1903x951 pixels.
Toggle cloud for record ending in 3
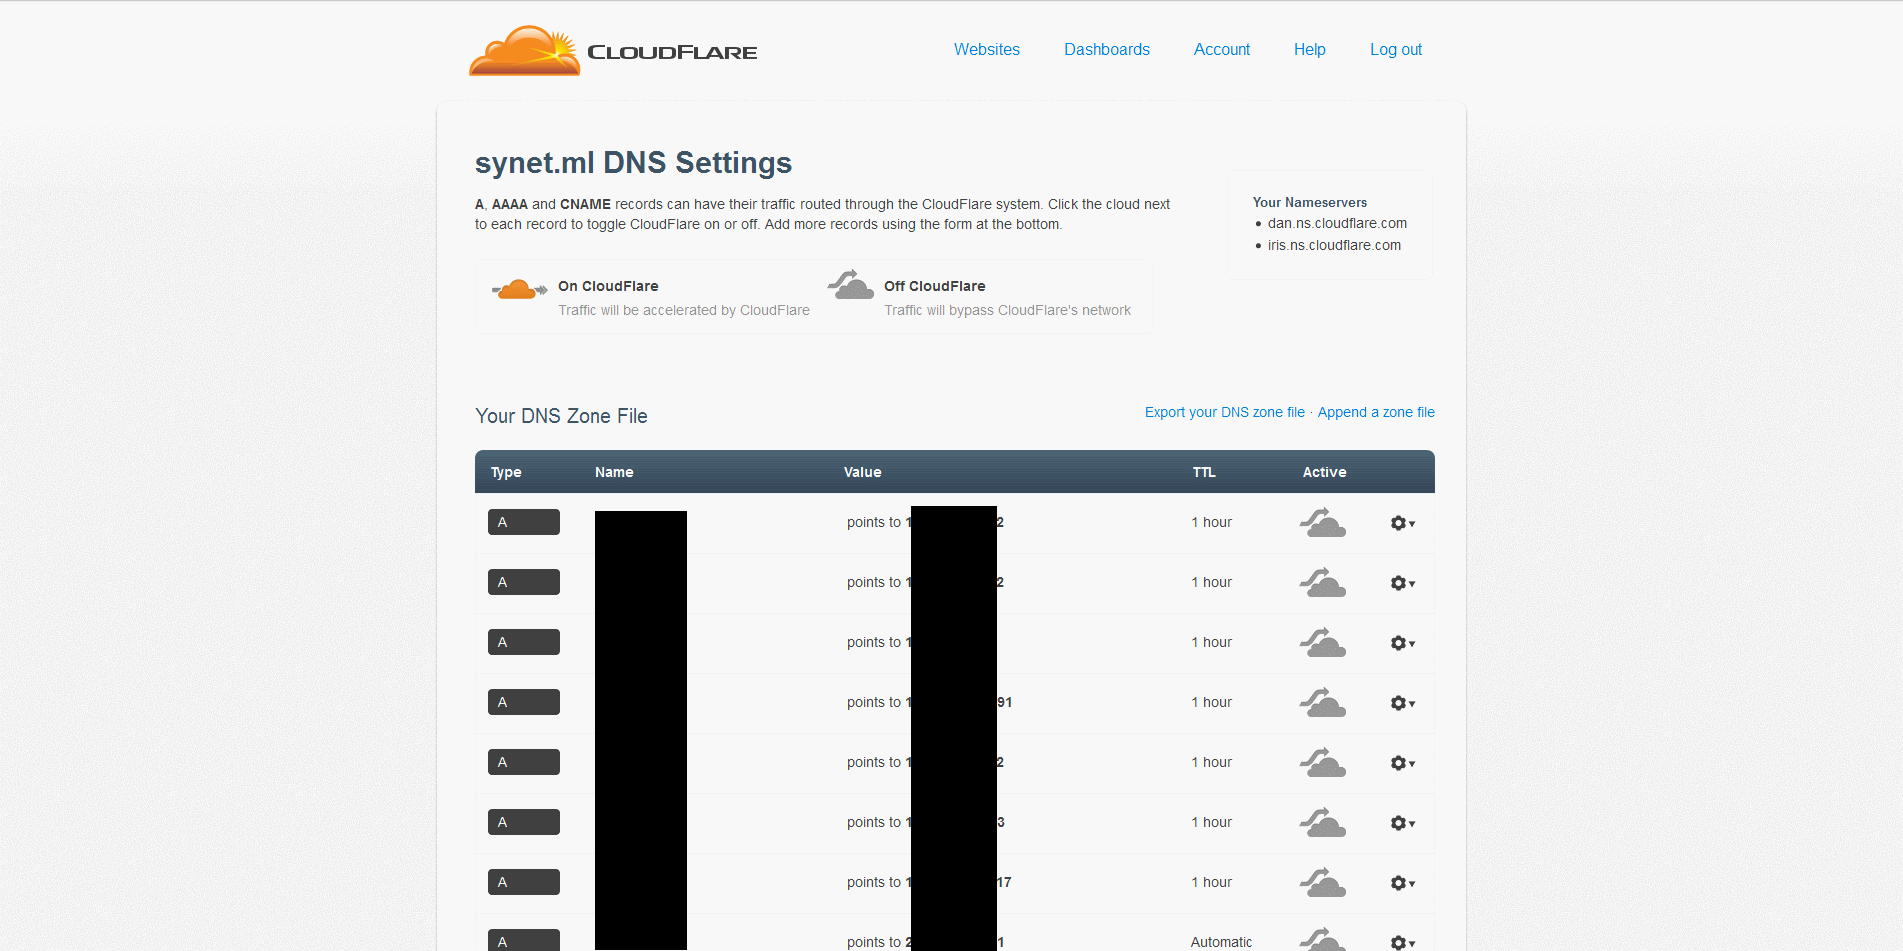point(1322,823)
